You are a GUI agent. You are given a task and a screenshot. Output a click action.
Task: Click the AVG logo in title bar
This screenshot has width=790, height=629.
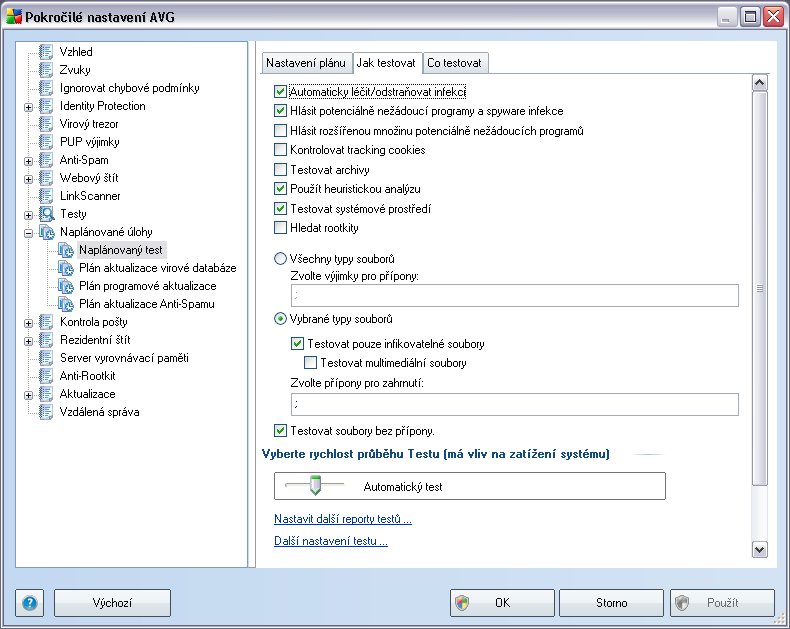pos(14,17)
